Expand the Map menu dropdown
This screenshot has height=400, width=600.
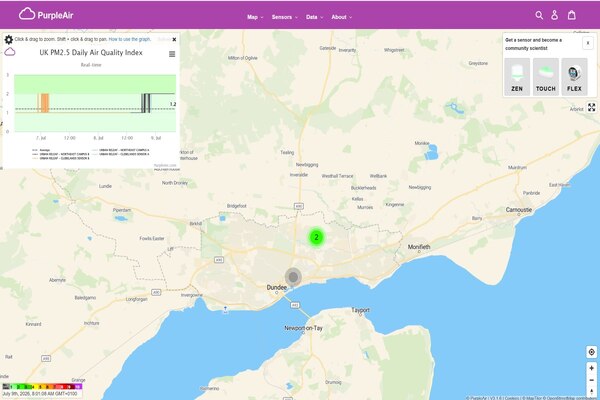(x=255, y=17)
